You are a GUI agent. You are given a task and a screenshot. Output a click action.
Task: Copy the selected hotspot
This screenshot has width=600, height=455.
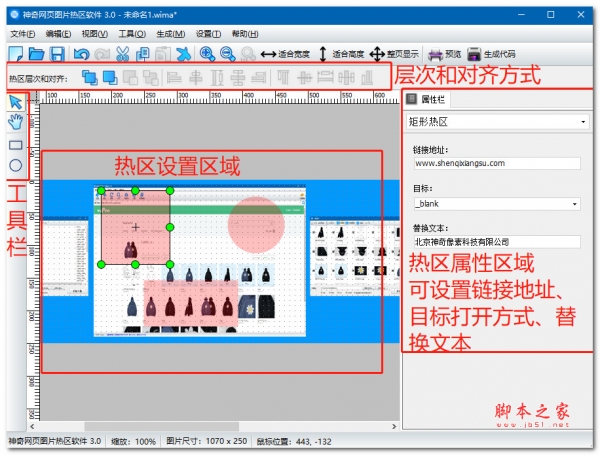point(143,54)
